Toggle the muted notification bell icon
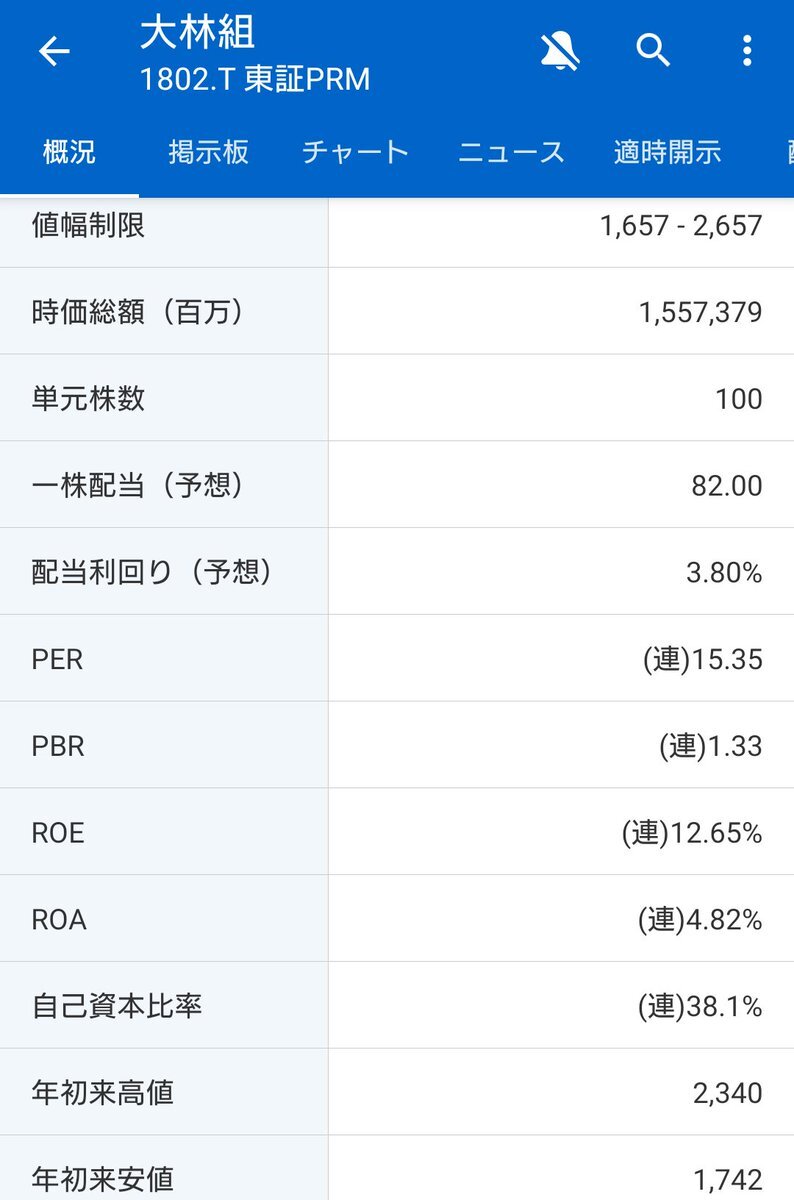 pos(561,51)
